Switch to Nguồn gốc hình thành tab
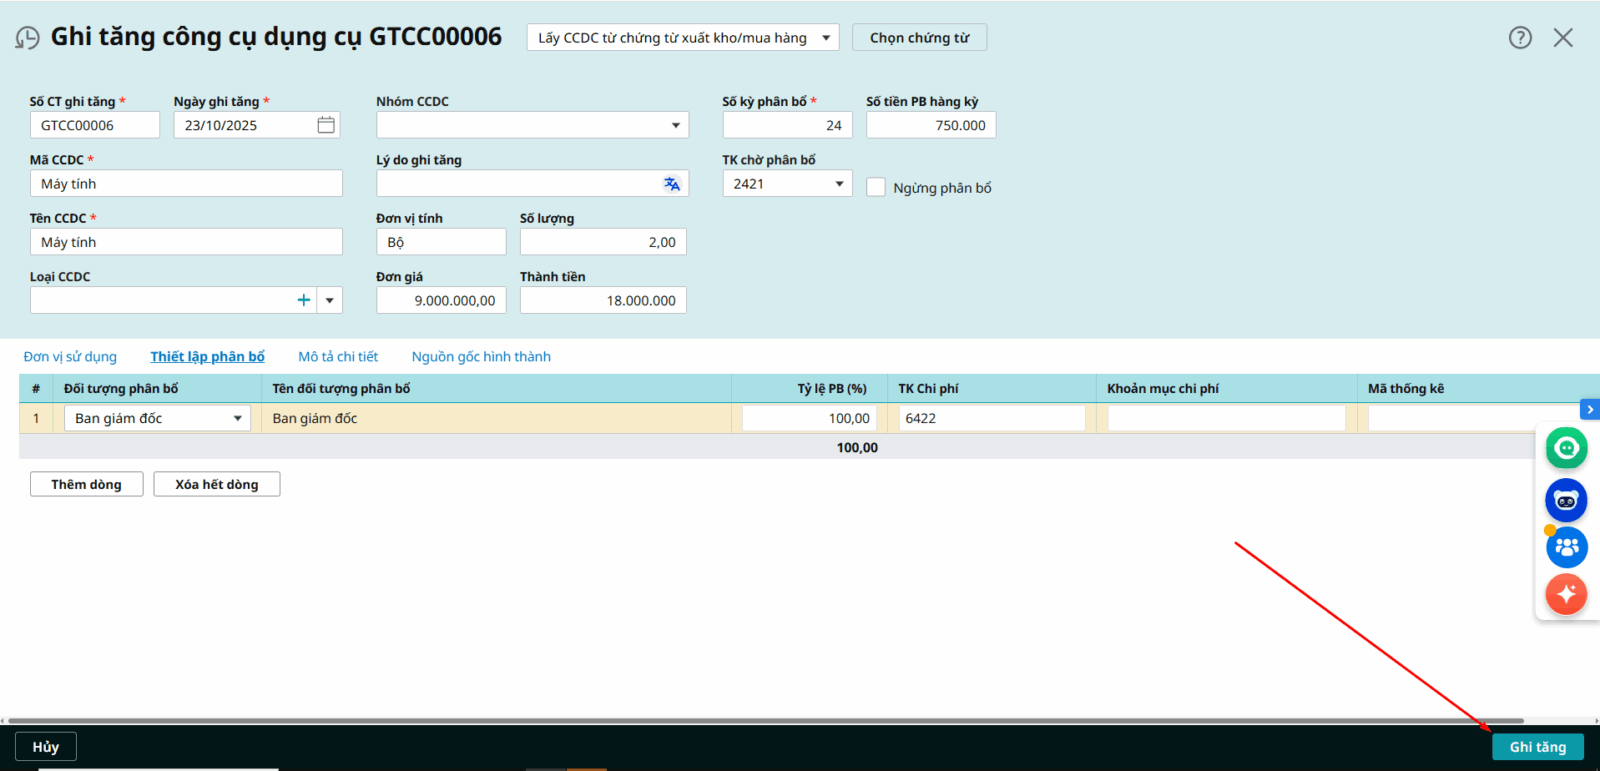The height and width of the screenshot is (771, 1600). (481, 357)
